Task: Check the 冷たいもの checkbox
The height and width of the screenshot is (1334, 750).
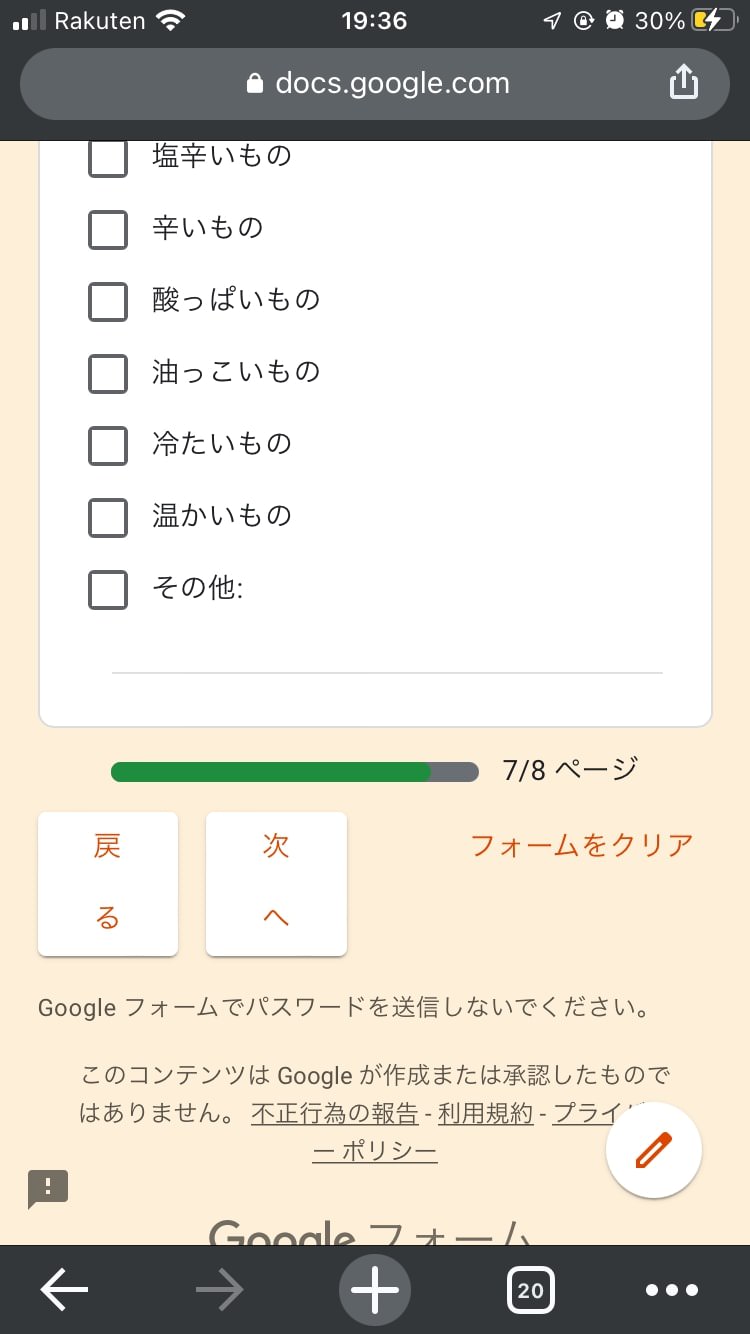Action: pyautogui.click(x=108, y=445)
